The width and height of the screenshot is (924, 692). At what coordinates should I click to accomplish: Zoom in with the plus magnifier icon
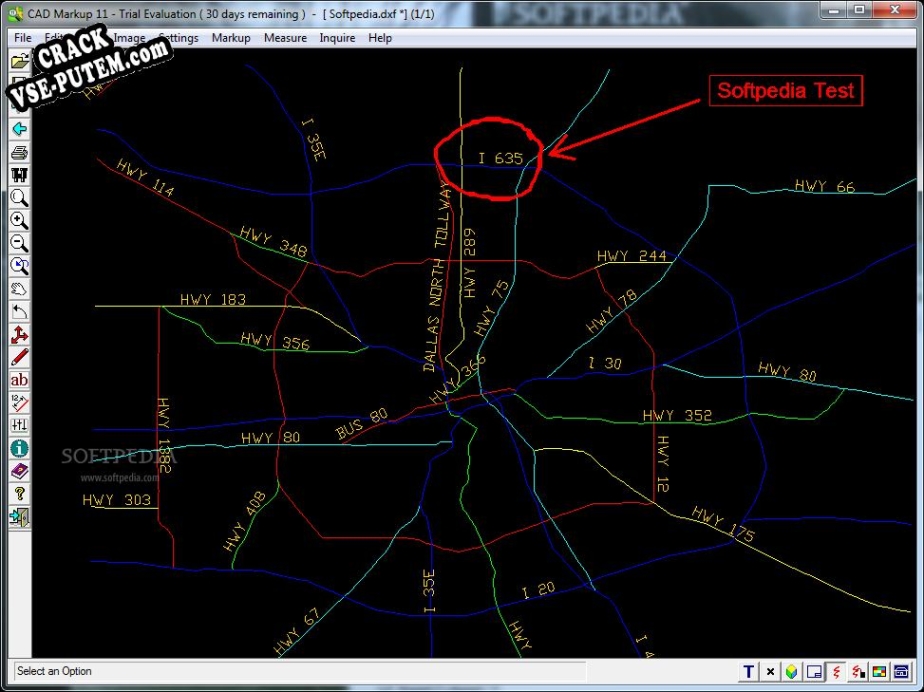pos(19,220)
